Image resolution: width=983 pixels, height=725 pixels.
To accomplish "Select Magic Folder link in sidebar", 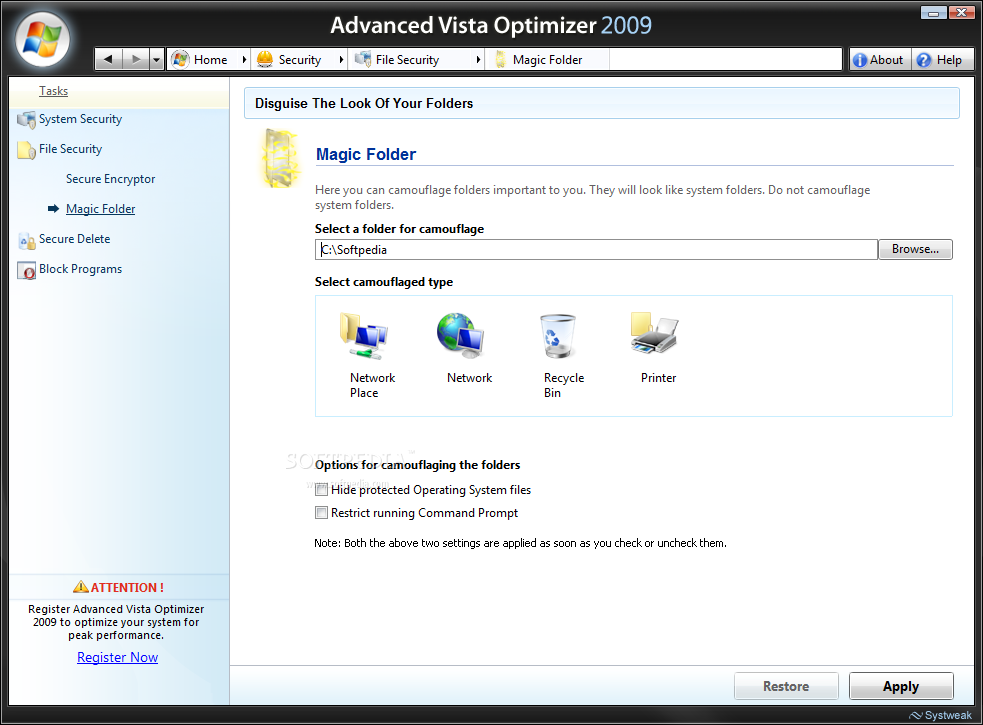I will (100, 209).
